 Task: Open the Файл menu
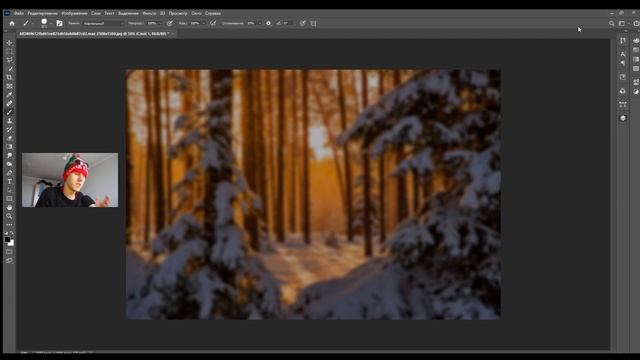[19, 13]
